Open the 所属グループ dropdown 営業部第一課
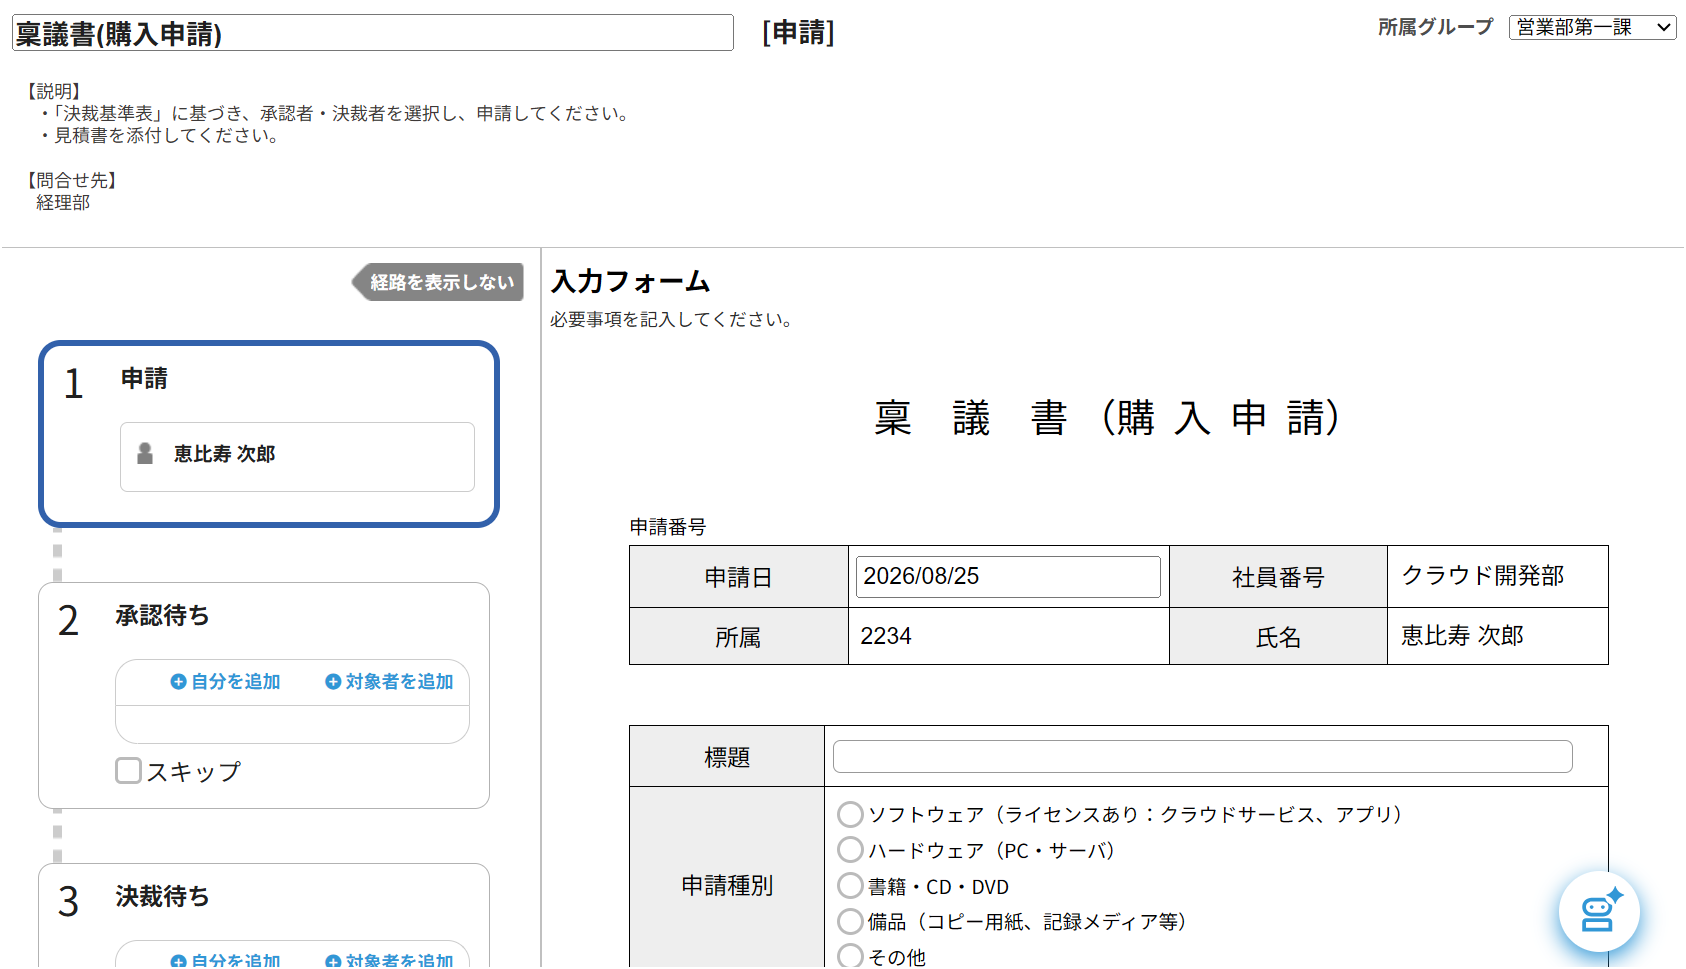Viewport: 1686px width, 969px height. point(1592,27)
